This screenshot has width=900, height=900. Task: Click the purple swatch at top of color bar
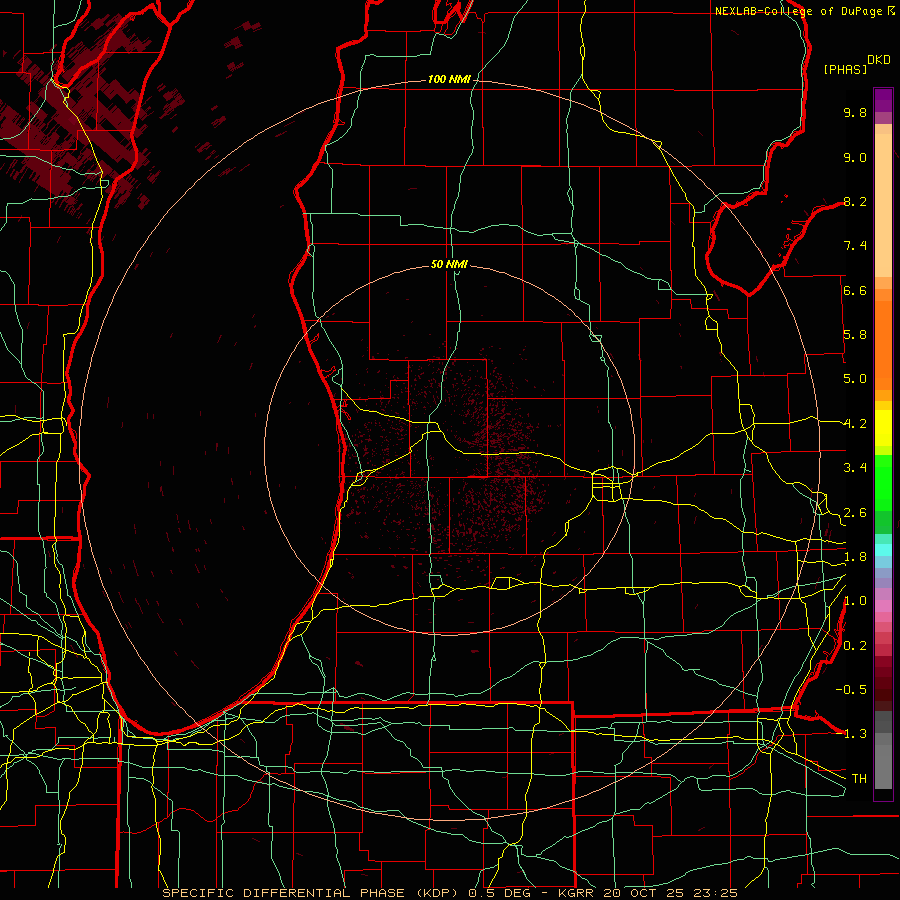click(883, 100)
